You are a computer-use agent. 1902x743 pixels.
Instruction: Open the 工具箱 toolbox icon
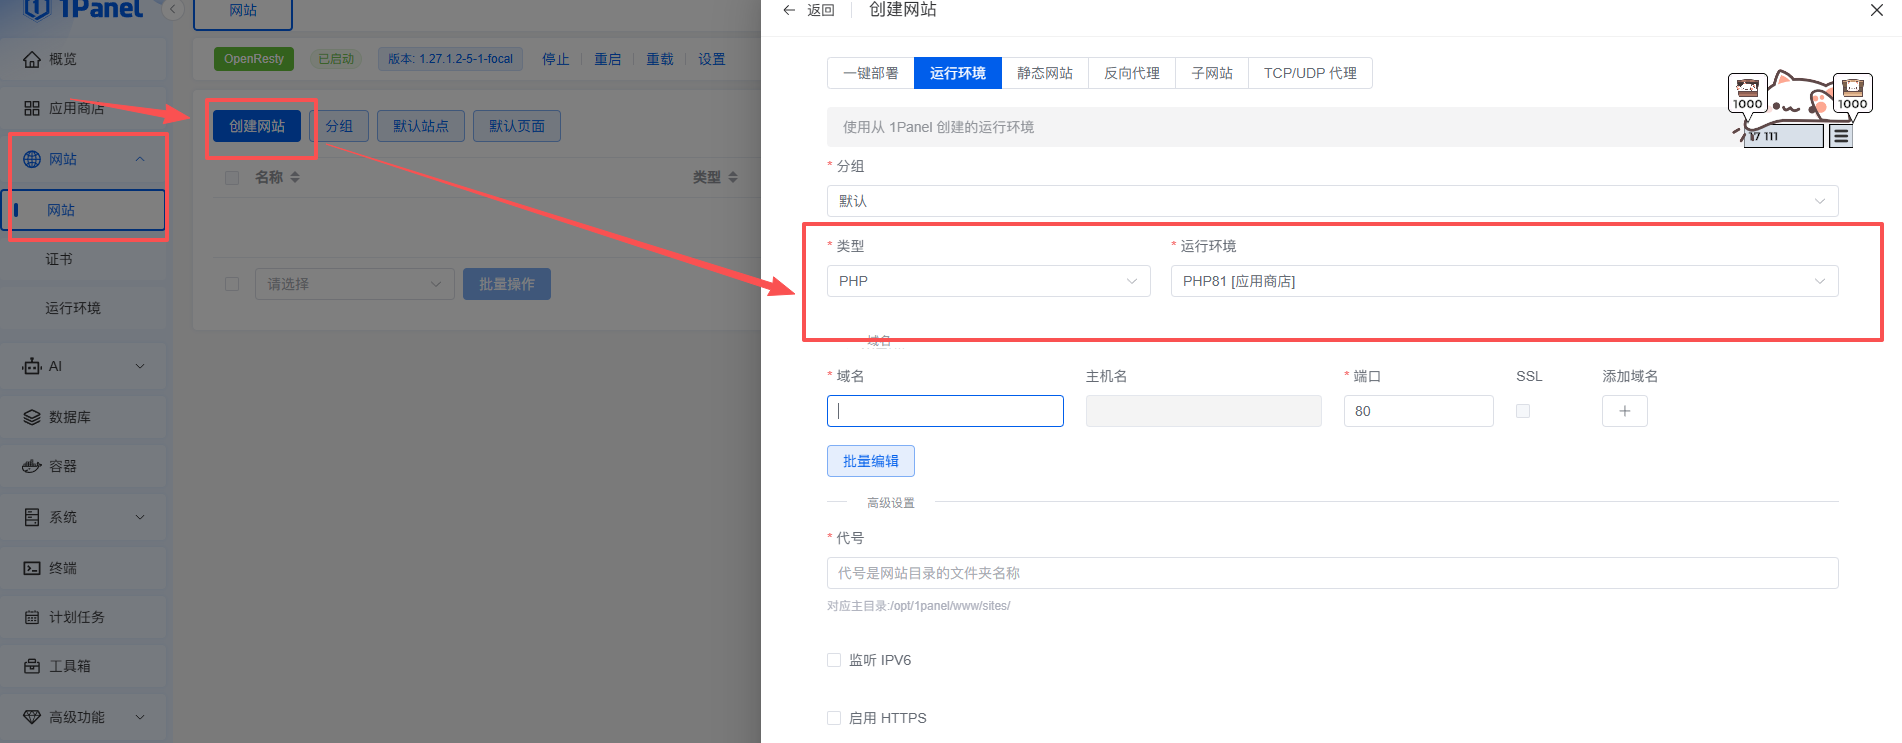32,666
